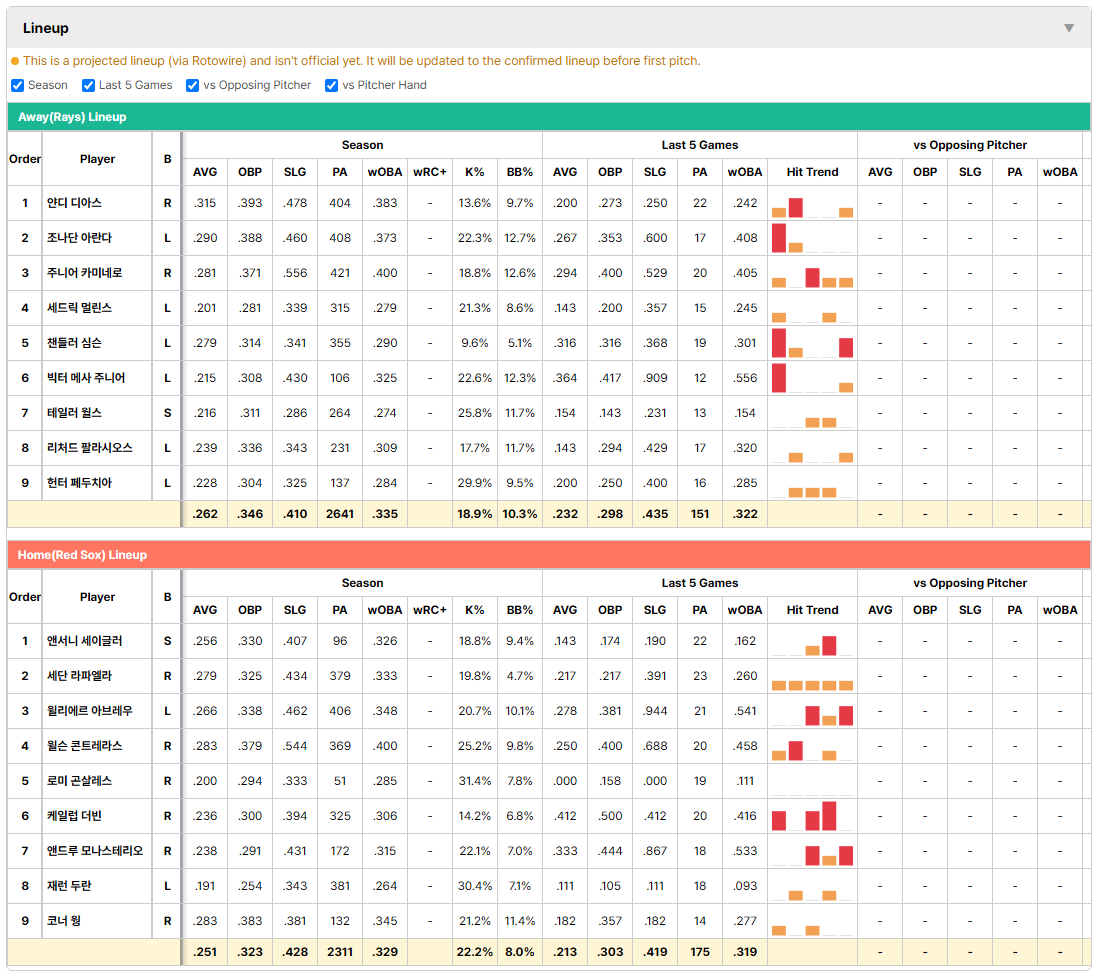Collapse the Lineup panel arrow
This screenshot has width=1098, height=977.
pyautogui.click(x=1069, y=28)
